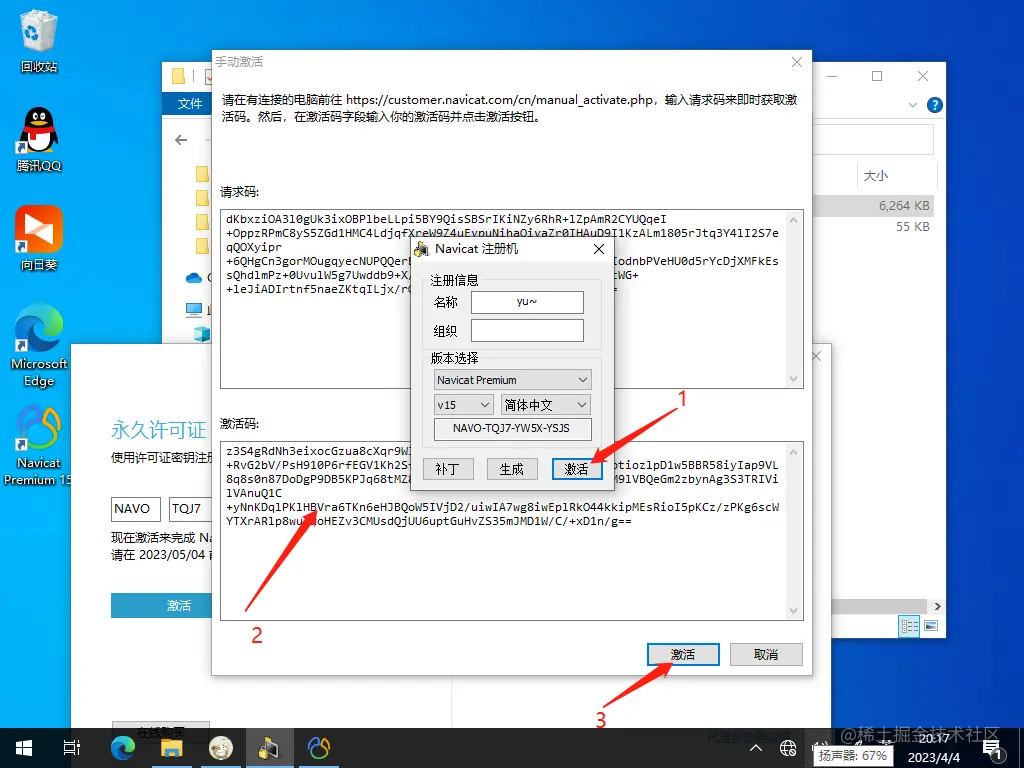Click the request code scrollbar down arrow
The image size is (1024, 768).
793,379
